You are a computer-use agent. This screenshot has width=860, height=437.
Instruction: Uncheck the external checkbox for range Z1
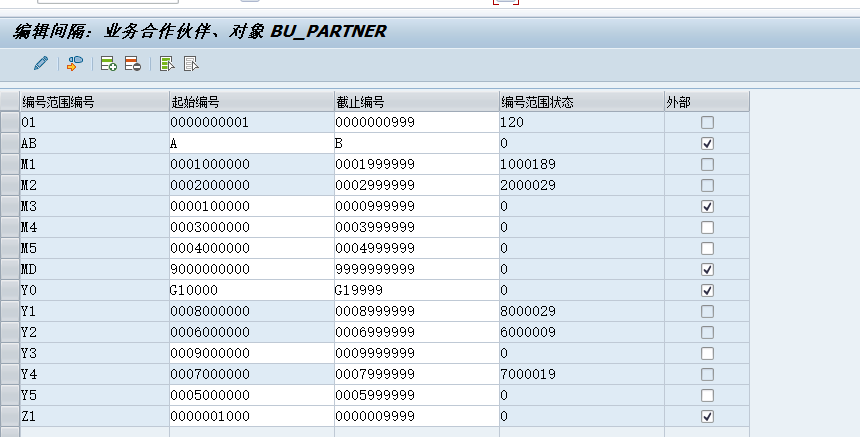coord(708,416)
